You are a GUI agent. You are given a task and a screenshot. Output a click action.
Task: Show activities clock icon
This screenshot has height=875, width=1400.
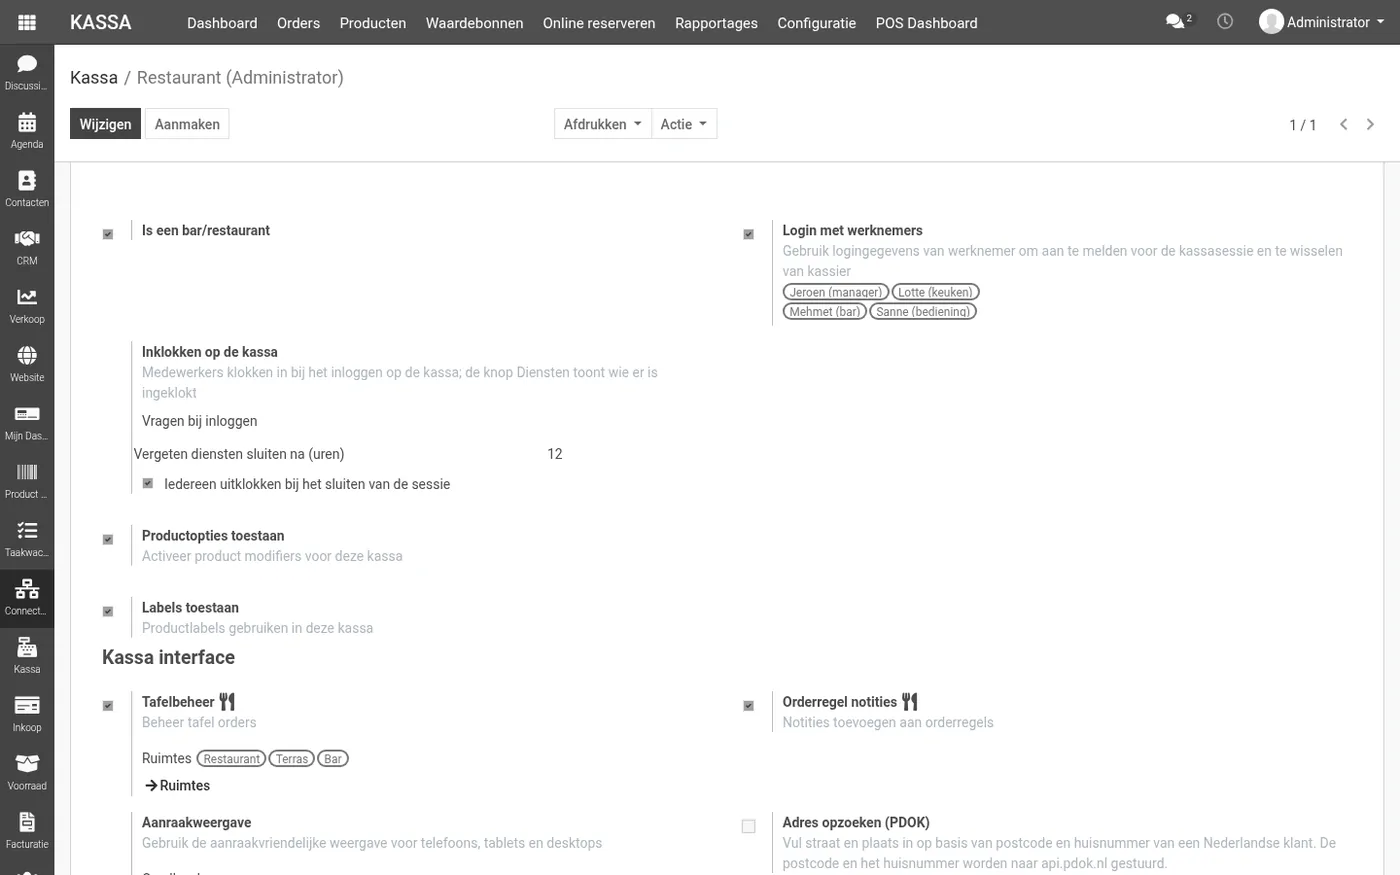(x=1225, y=21)
